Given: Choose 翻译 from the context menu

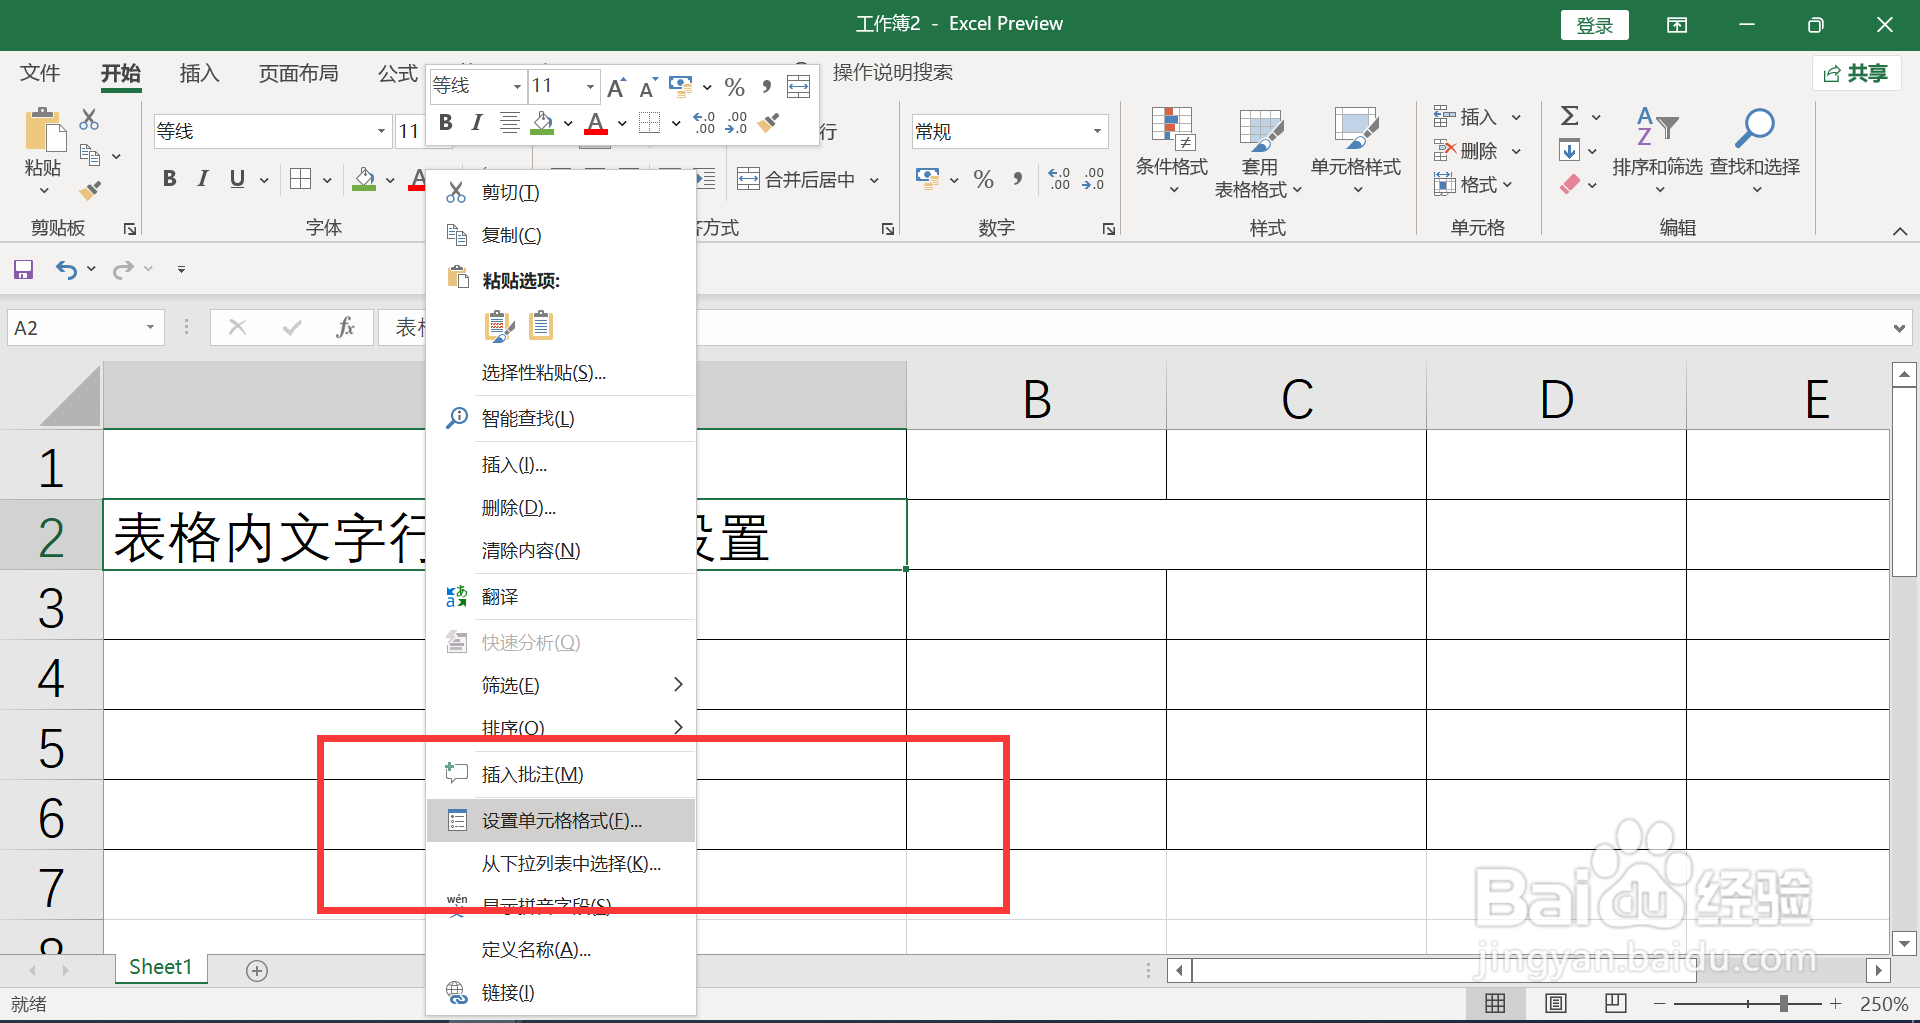Looking at the screenshot, I should coord(561,597).
